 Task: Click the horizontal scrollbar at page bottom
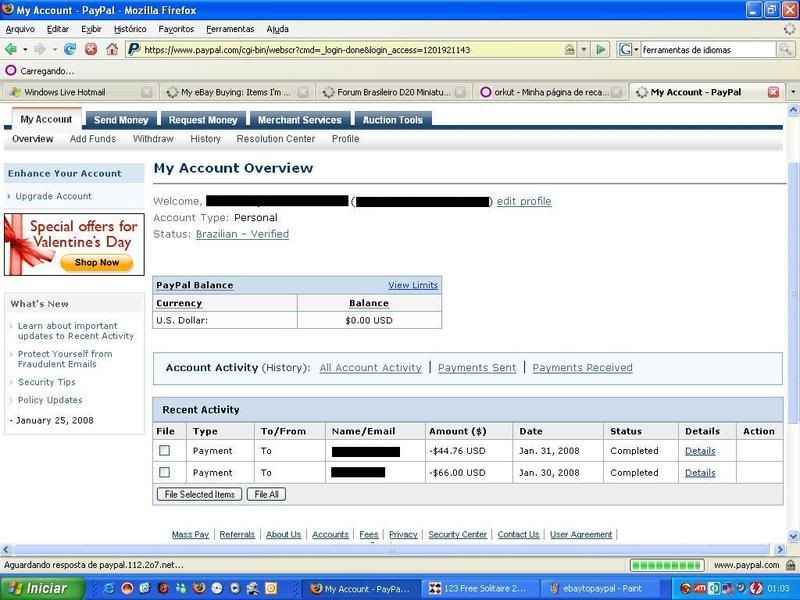392,549
